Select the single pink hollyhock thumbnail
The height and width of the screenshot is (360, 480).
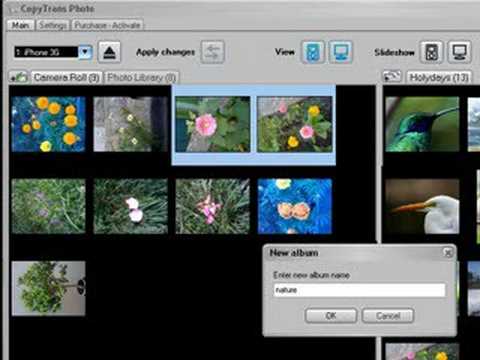coord(213,124)
